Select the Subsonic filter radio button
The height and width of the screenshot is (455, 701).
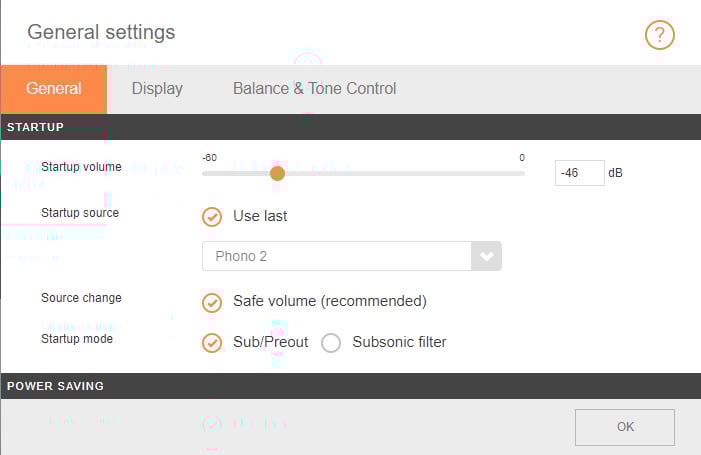tap(332, 343)
